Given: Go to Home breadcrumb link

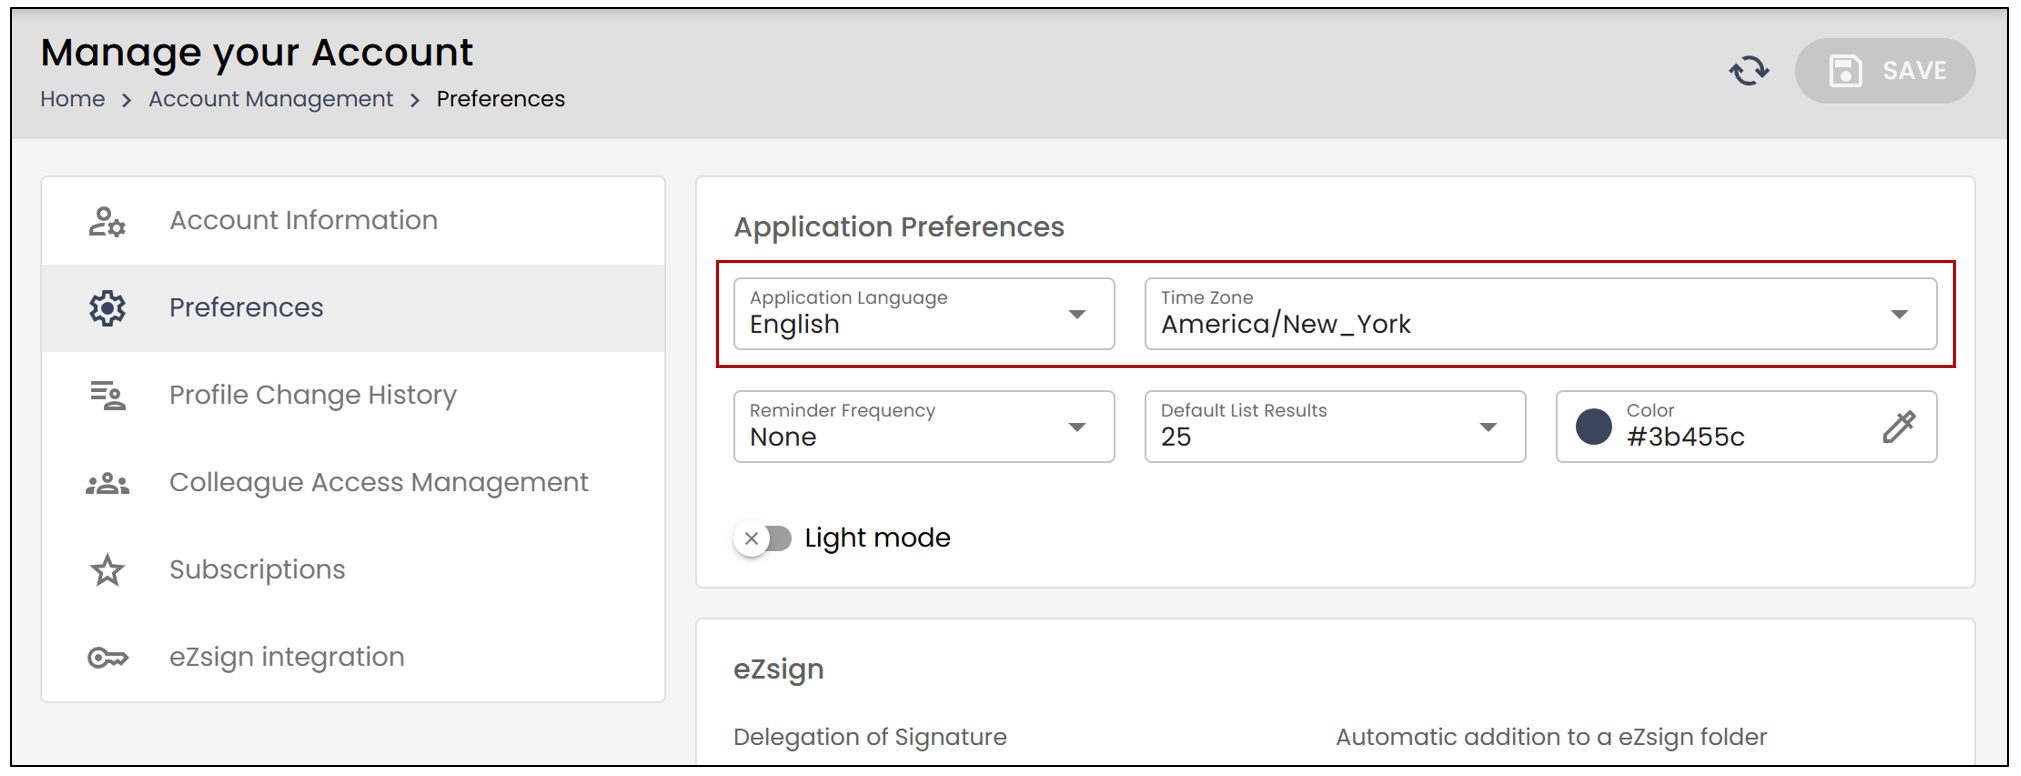Looking at the screenshot, I should [x=72, y=99].
